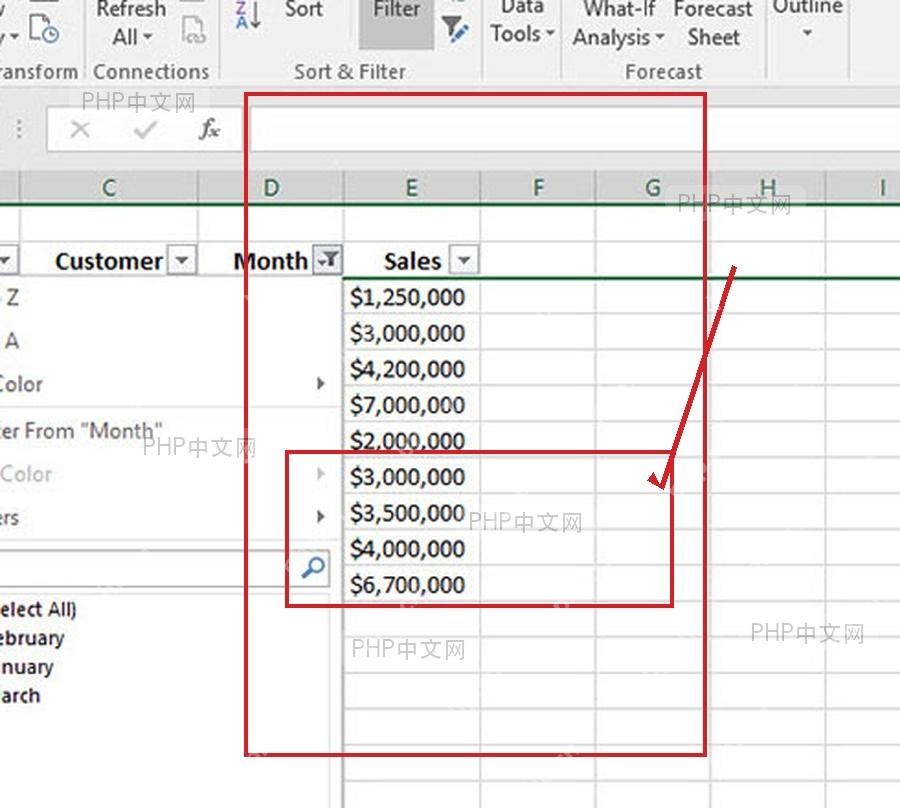Viewport: 900px width, 808px height.
Task: Open the Refresh All dropdown
Action: coord(132,23)
